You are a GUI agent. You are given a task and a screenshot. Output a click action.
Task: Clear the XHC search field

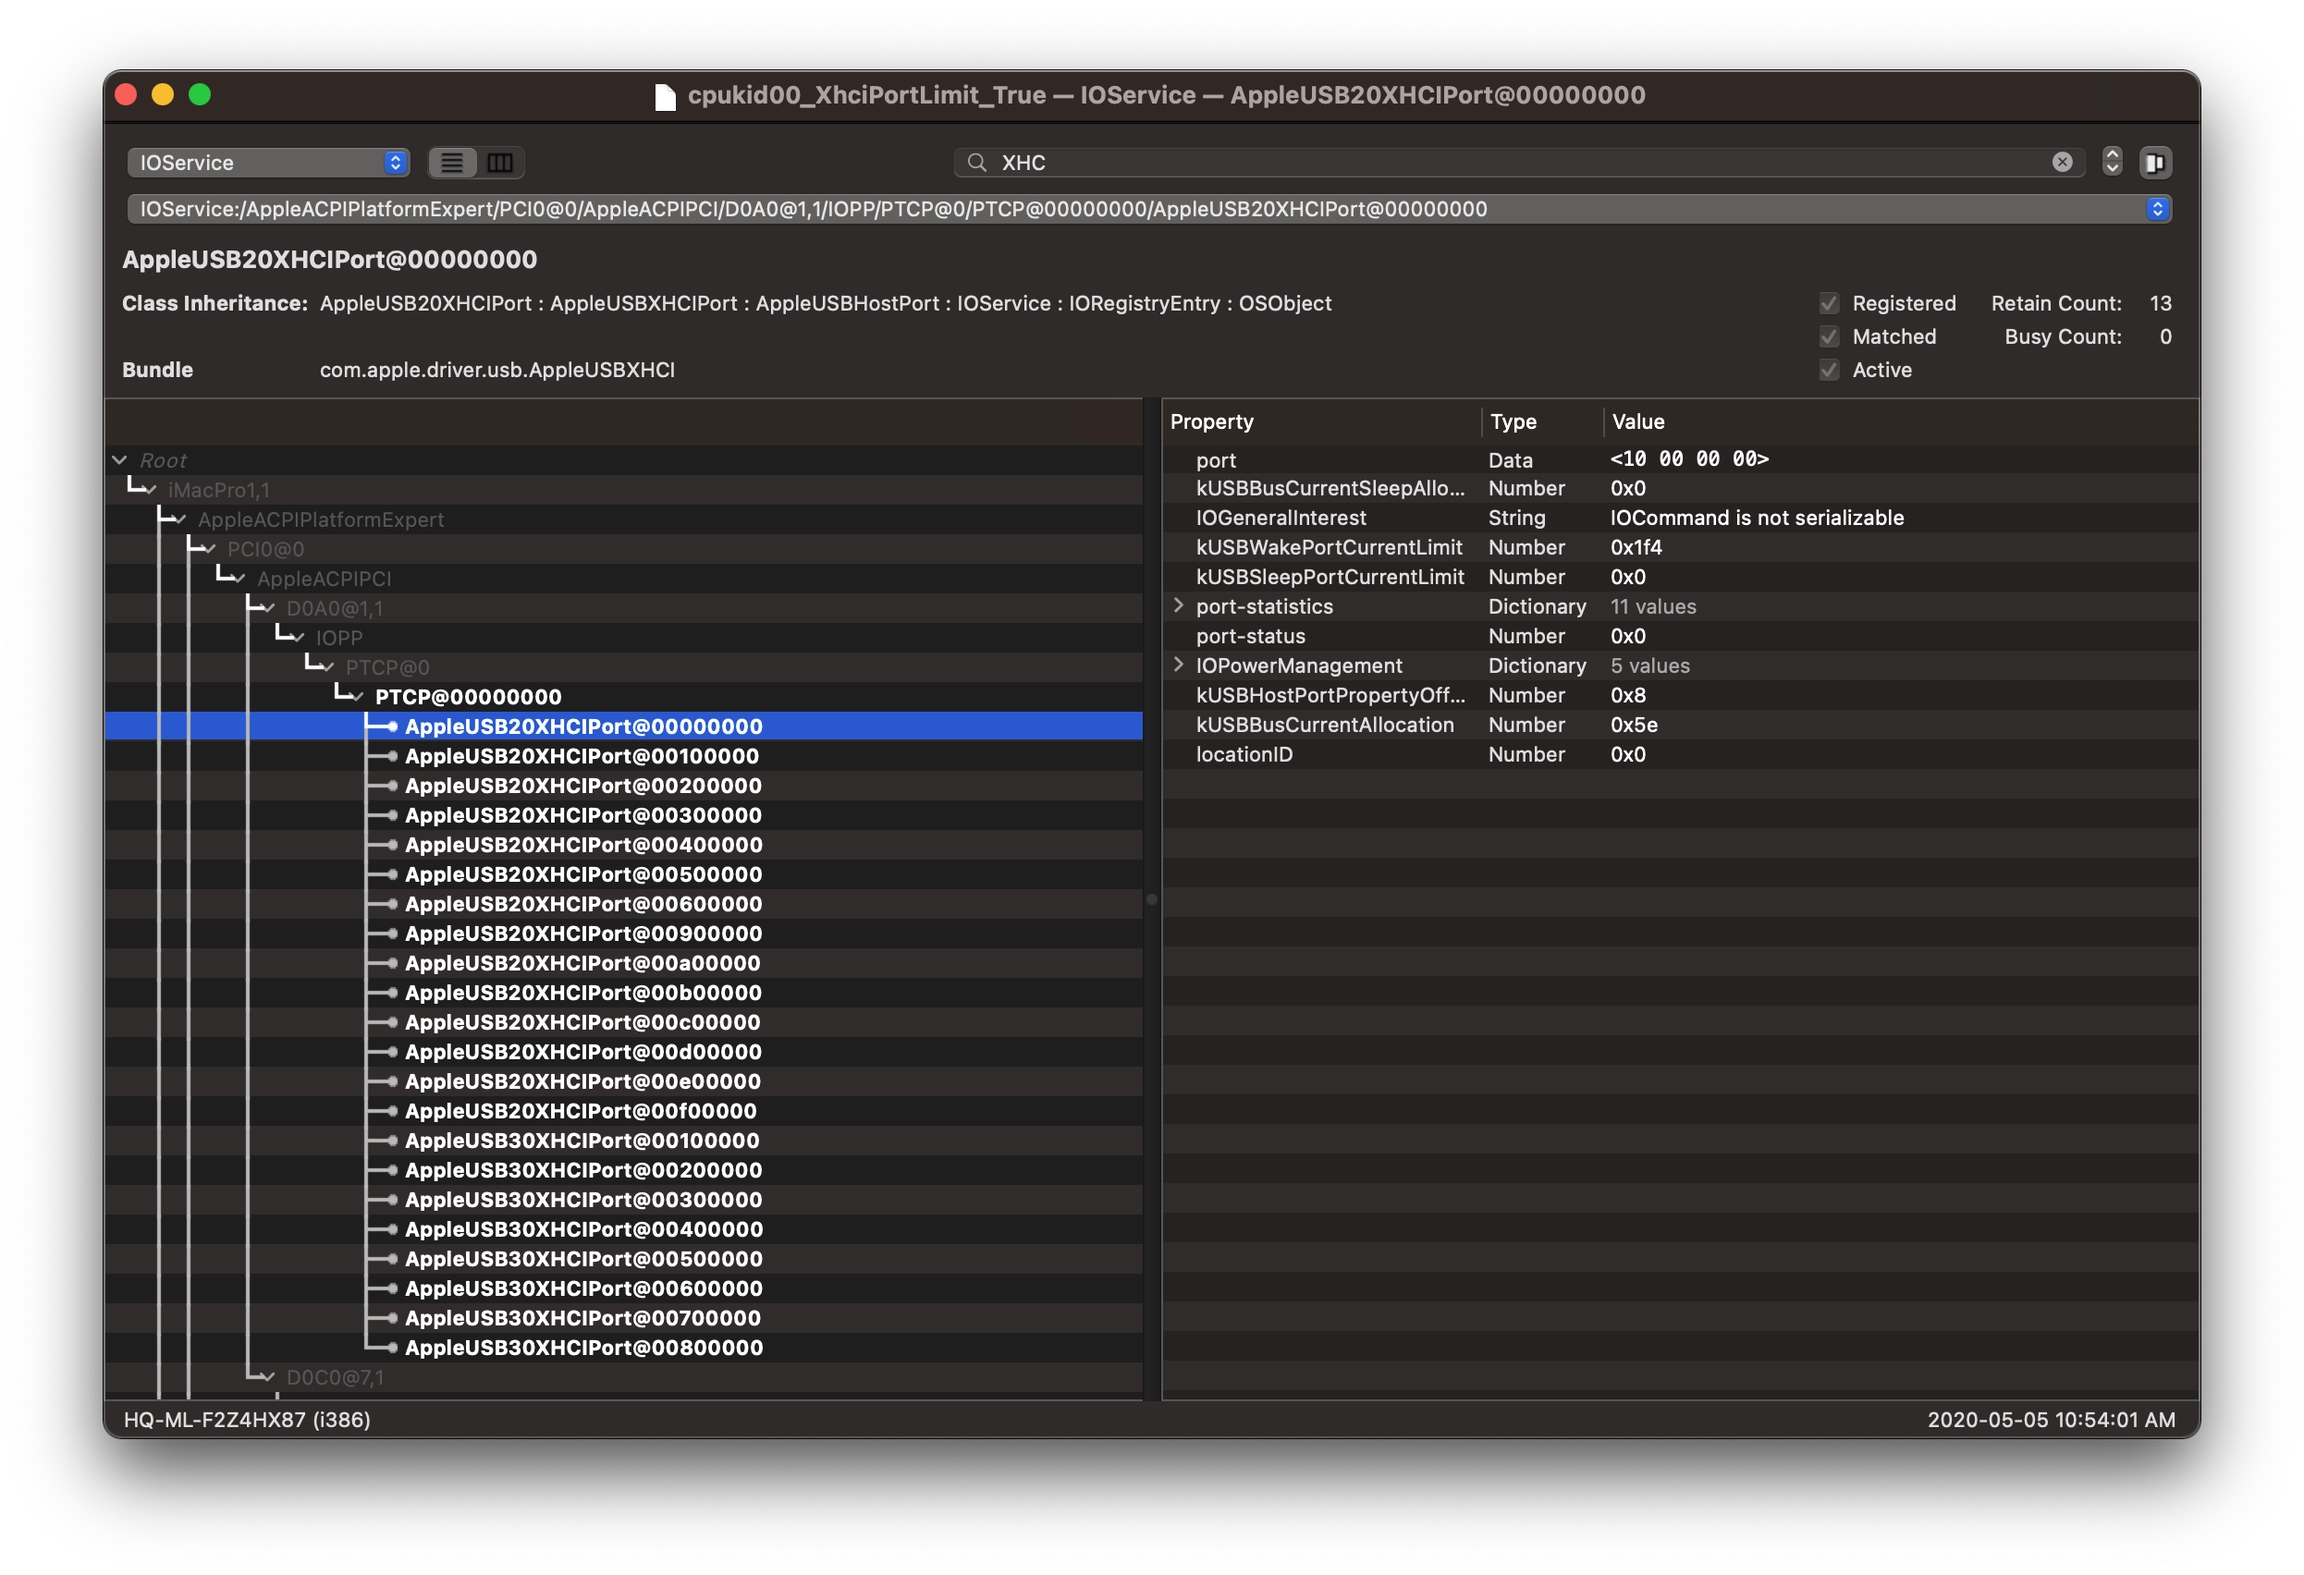2061,162
